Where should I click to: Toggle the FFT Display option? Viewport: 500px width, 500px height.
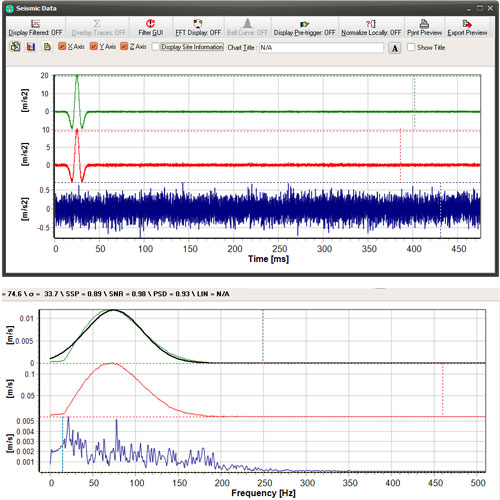pos(198,27)
